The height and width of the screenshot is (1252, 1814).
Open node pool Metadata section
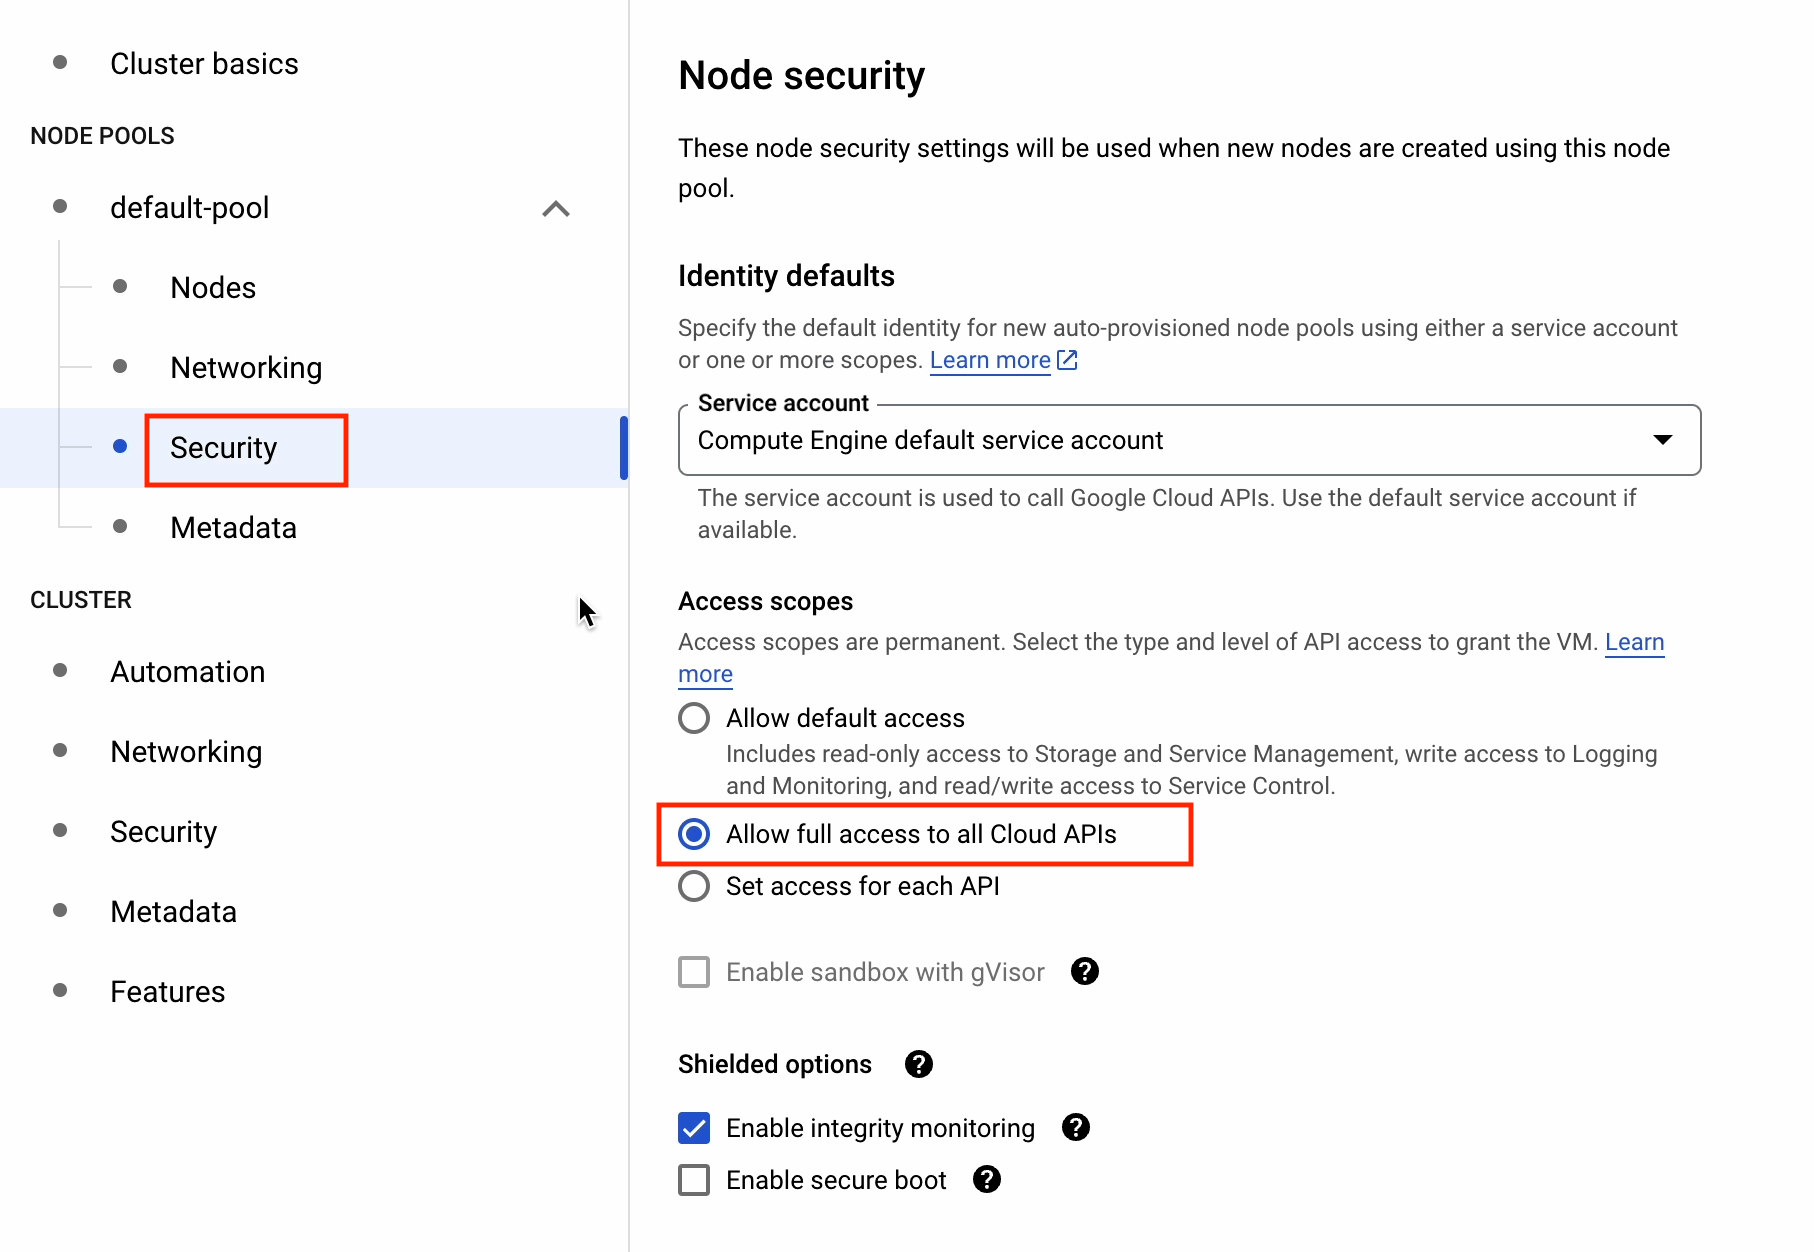click(233, 528)
